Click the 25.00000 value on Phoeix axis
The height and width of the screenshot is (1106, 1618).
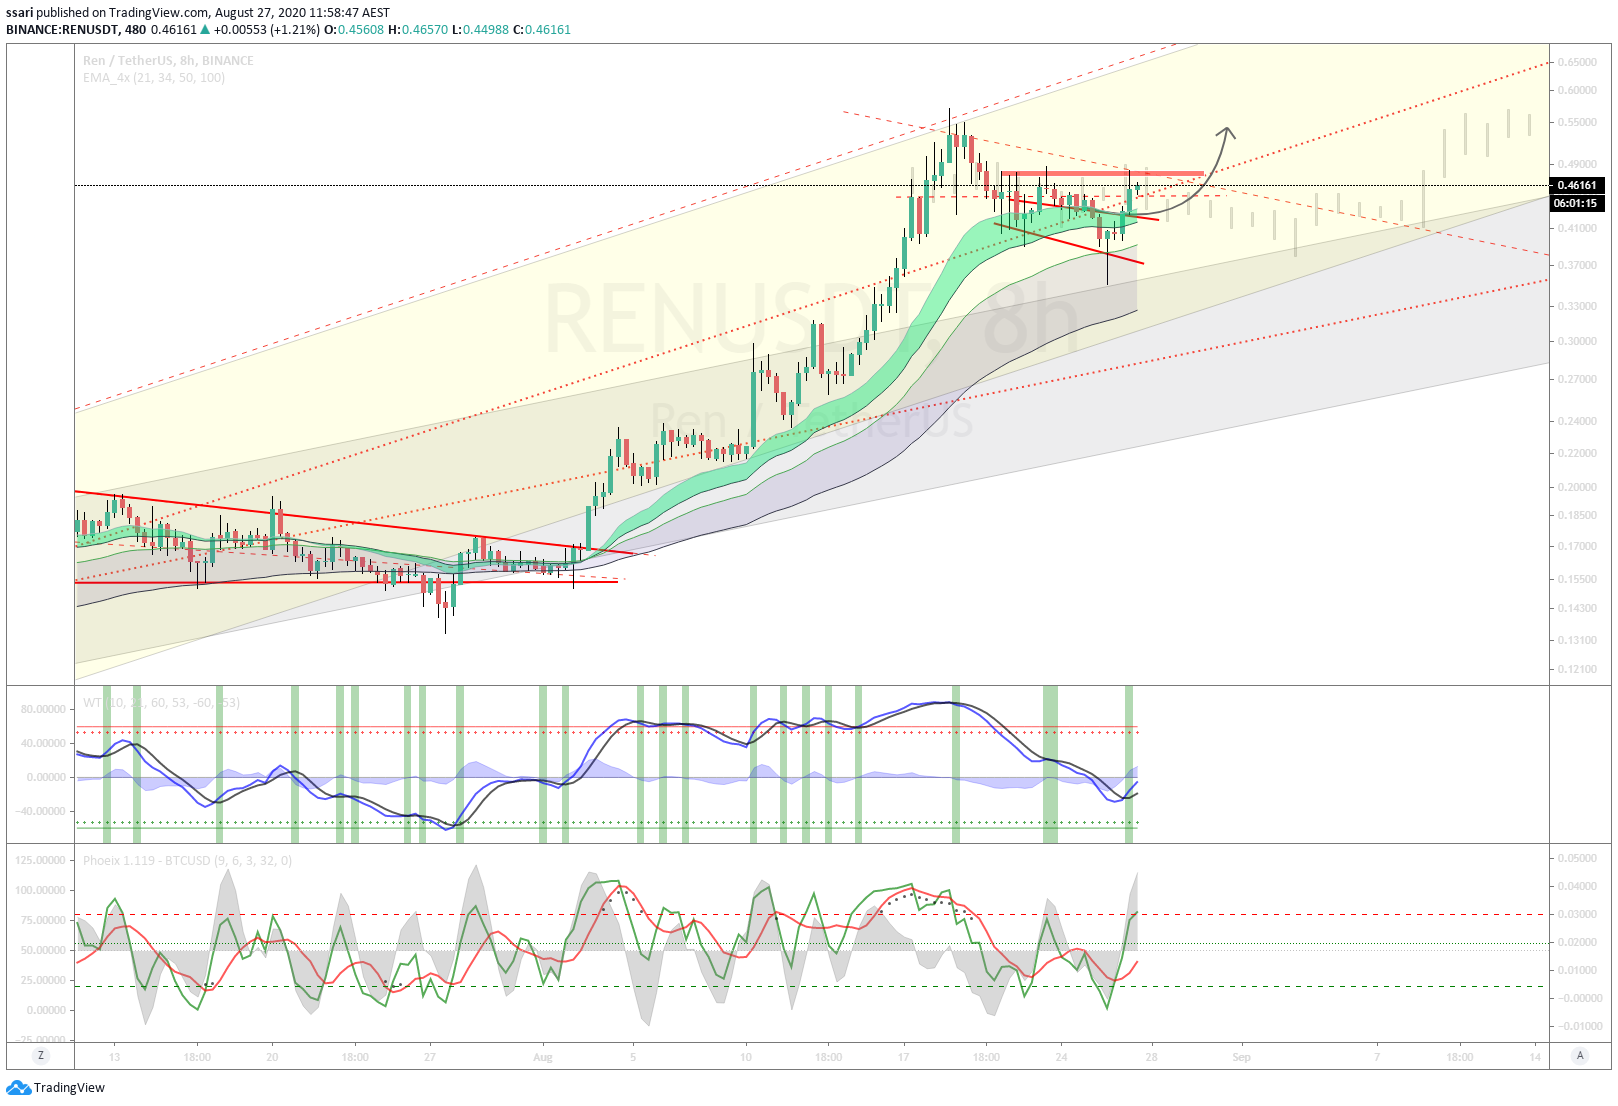43,981
